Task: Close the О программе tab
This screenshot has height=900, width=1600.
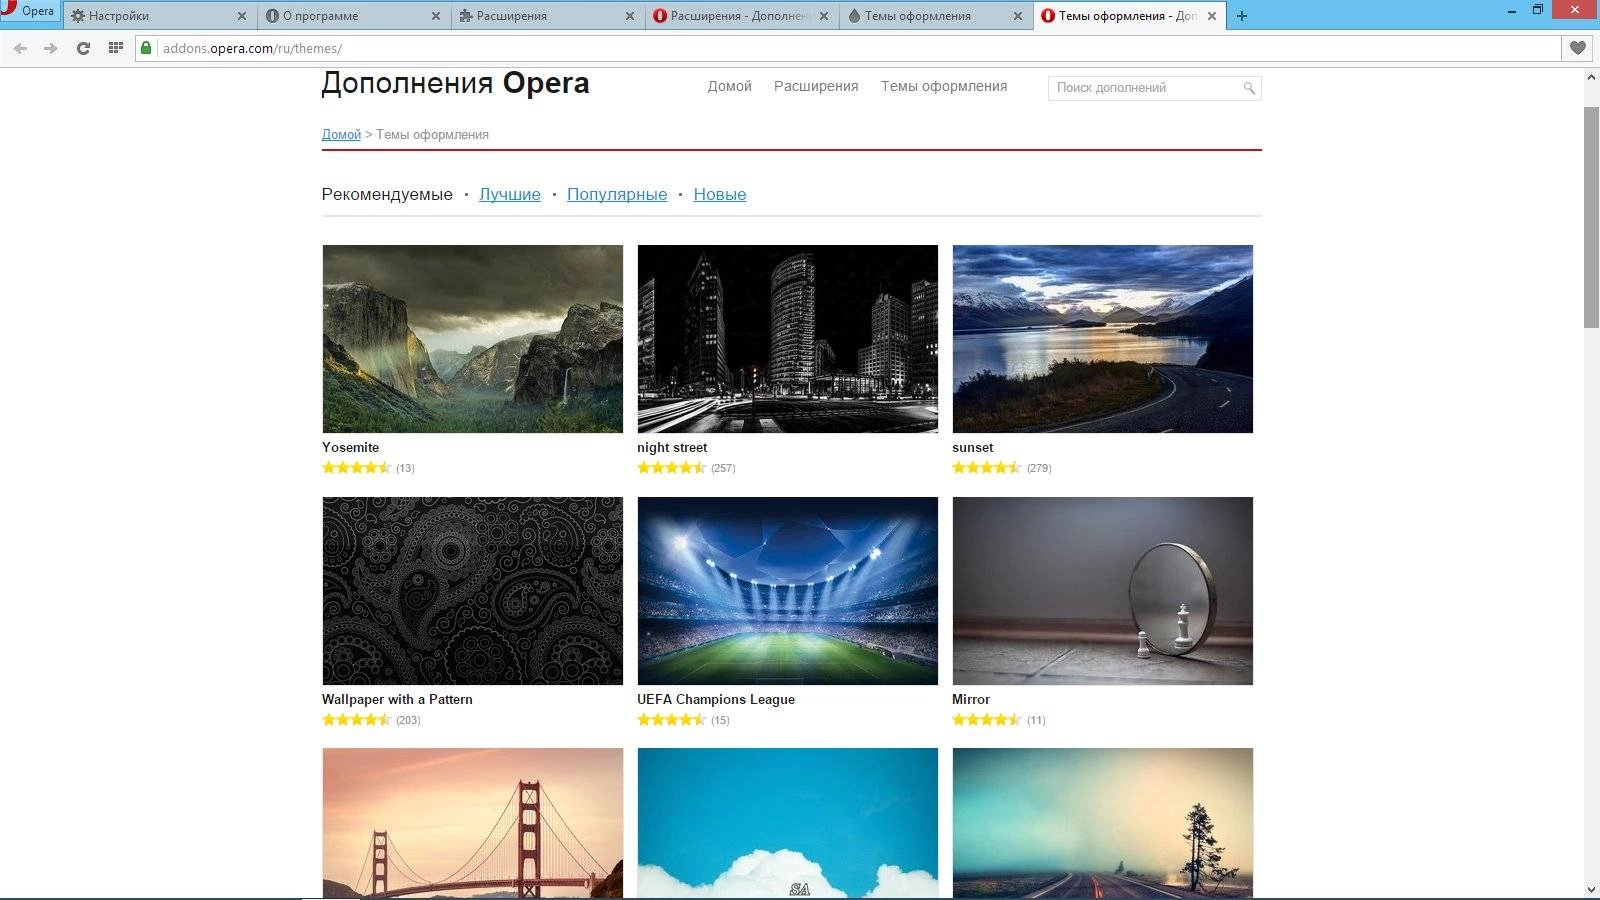Action: pos(435,16)
